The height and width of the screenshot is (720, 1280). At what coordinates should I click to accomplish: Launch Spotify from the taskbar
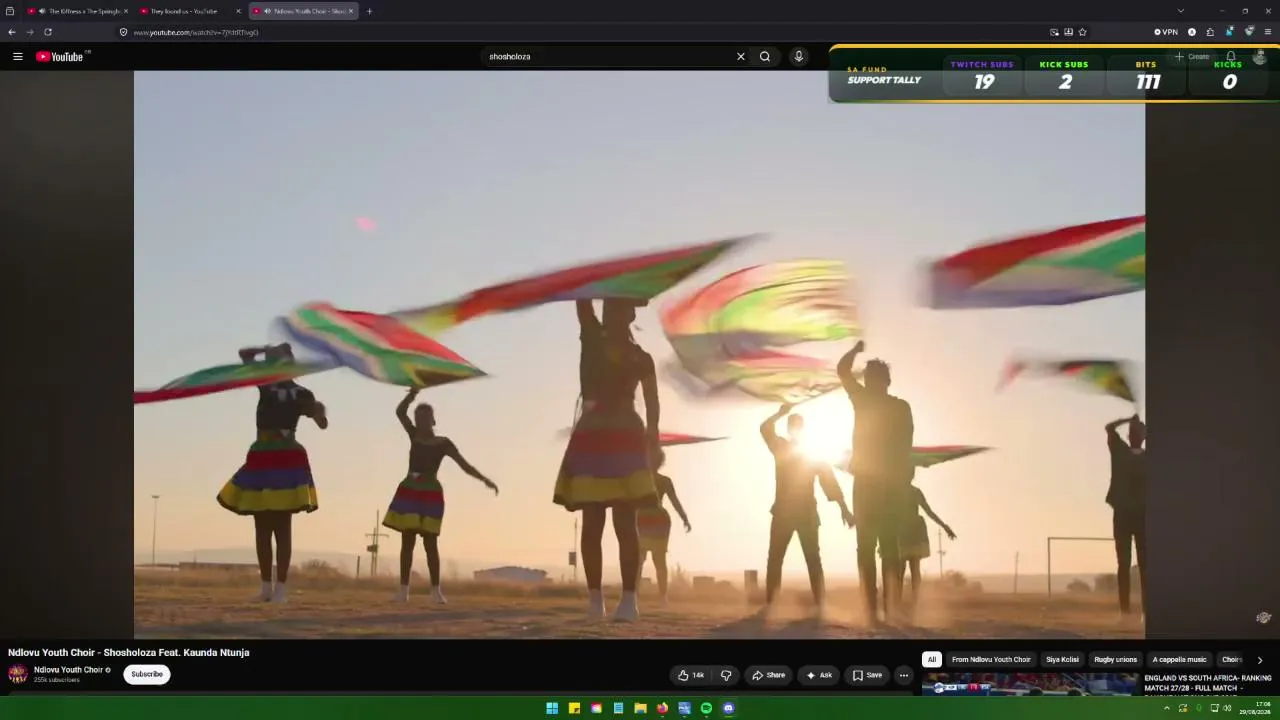pyautogui.click(x=706, y=708)
